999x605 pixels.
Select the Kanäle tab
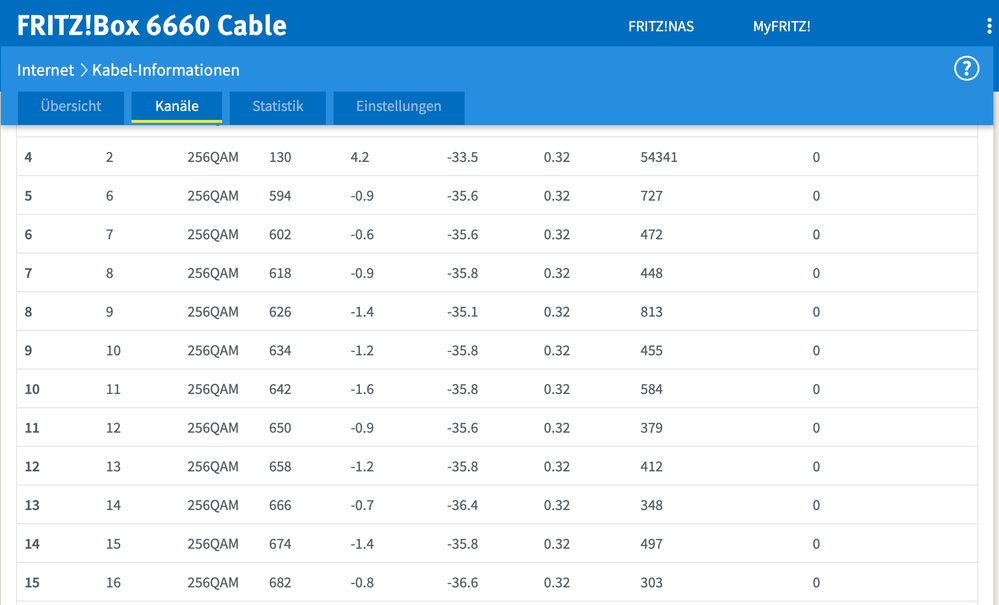(177, 106)
